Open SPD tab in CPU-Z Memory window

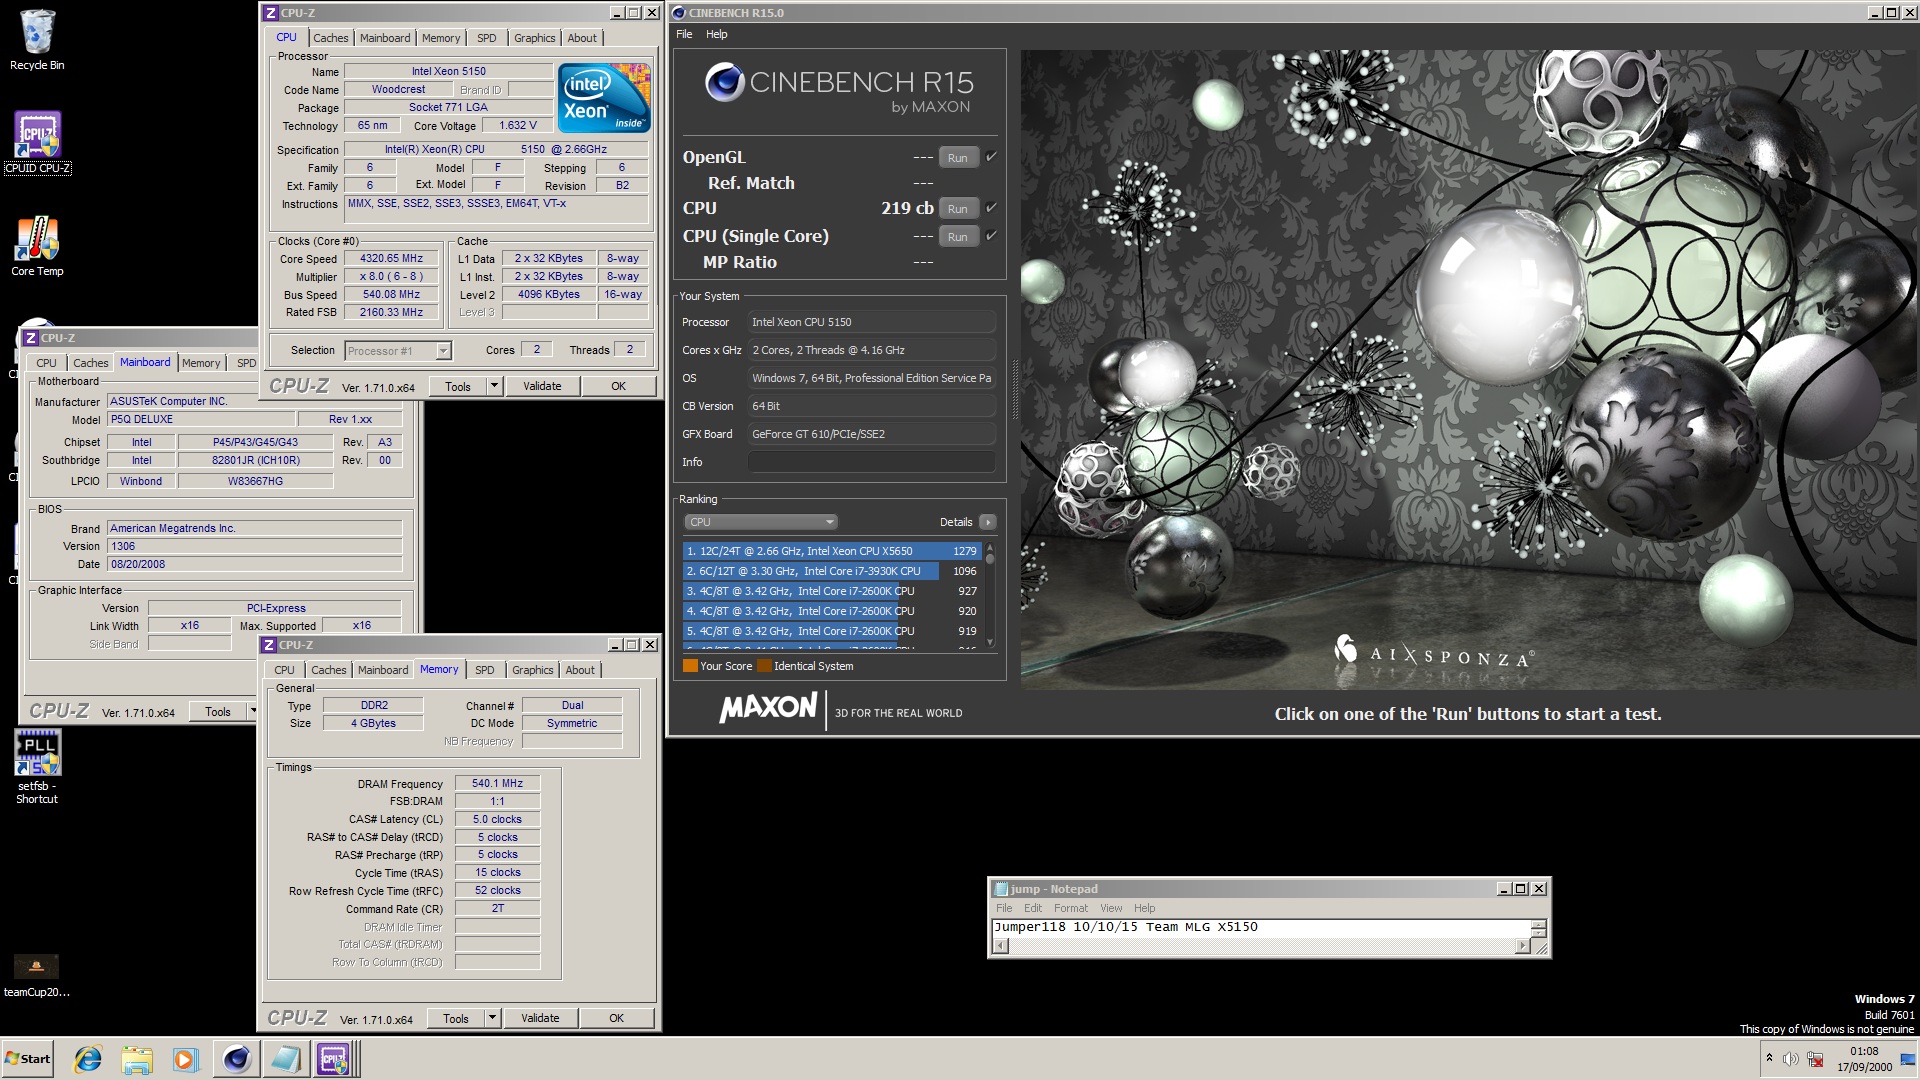[x=485, y=670]
